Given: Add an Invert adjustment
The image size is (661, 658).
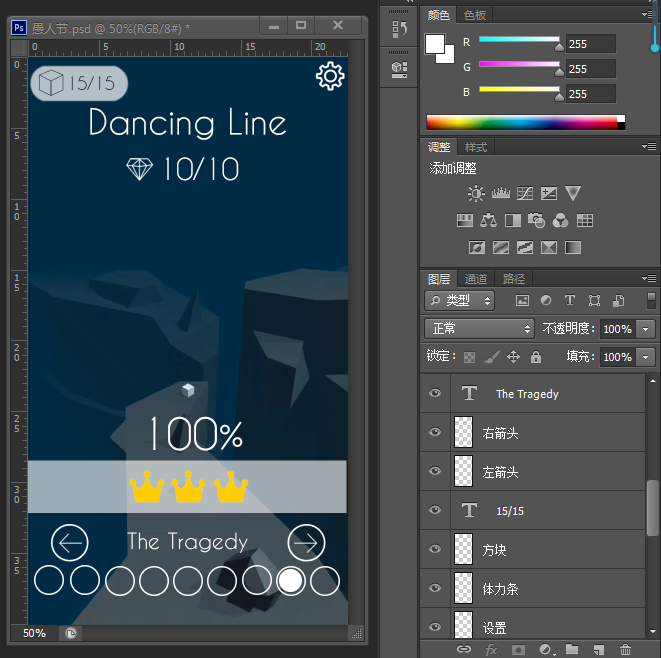Looking at the screenshot, I should [x=477, y=247].
